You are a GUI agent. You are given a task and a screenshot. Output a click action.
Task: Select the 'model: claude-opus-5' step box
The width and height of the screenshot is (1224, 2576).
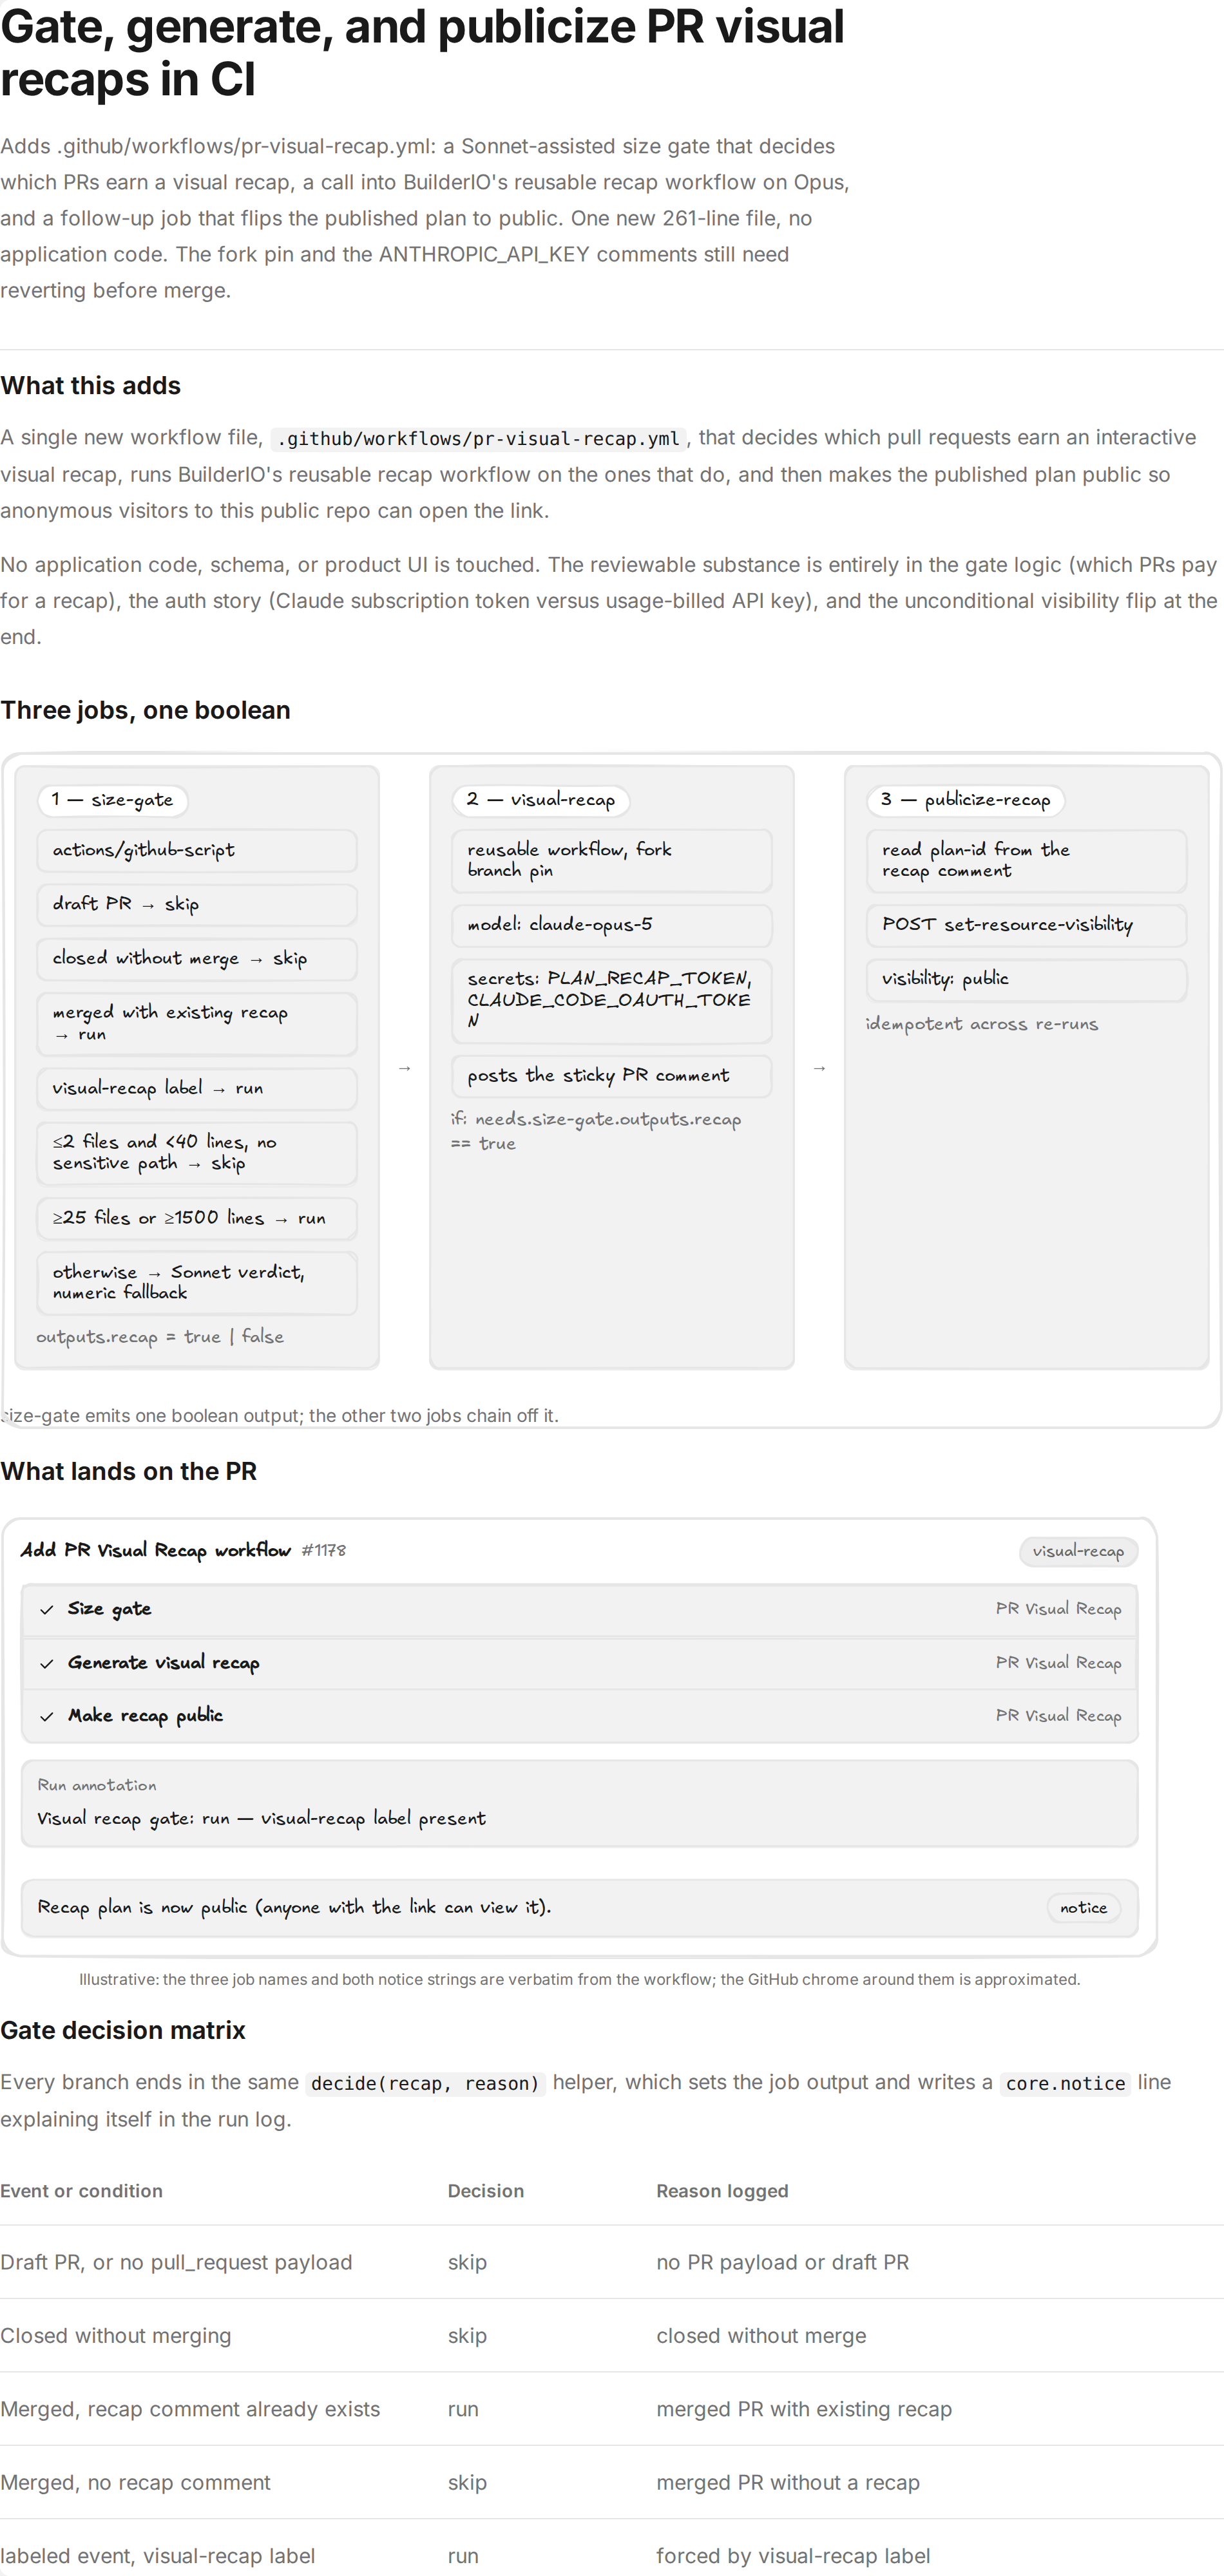tap(611, 925)
